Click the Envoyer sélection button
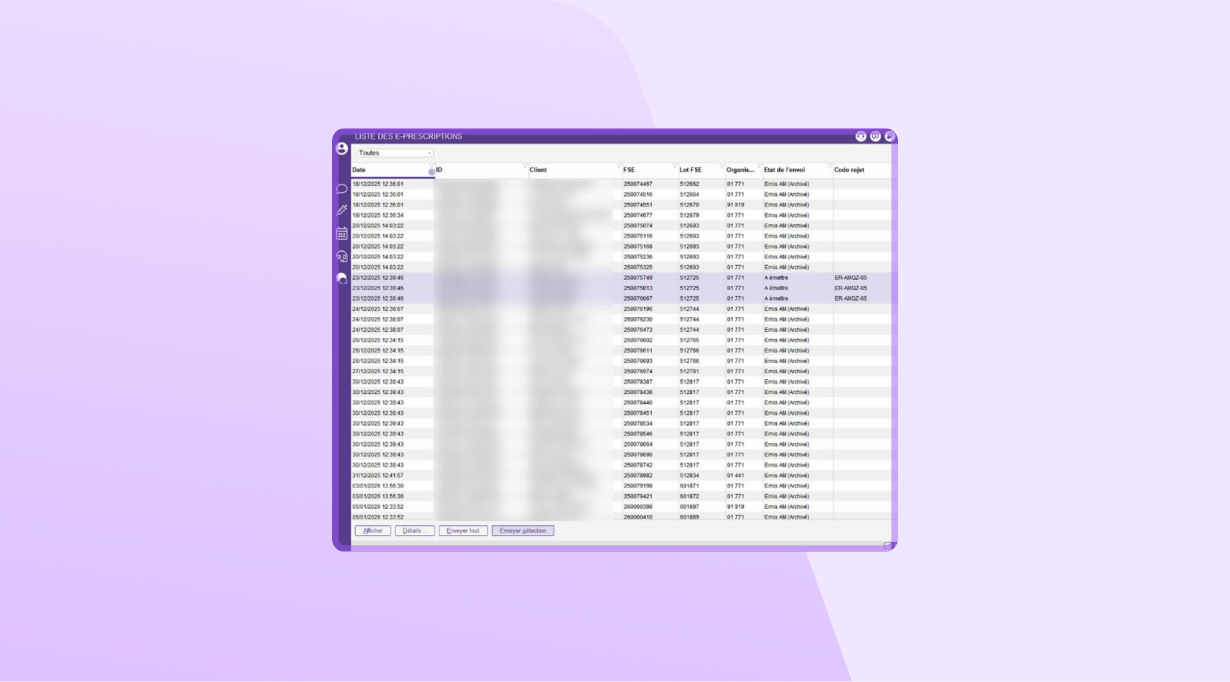The width and height of the screenshot is (1230, 682). click(x=522, y=531)
